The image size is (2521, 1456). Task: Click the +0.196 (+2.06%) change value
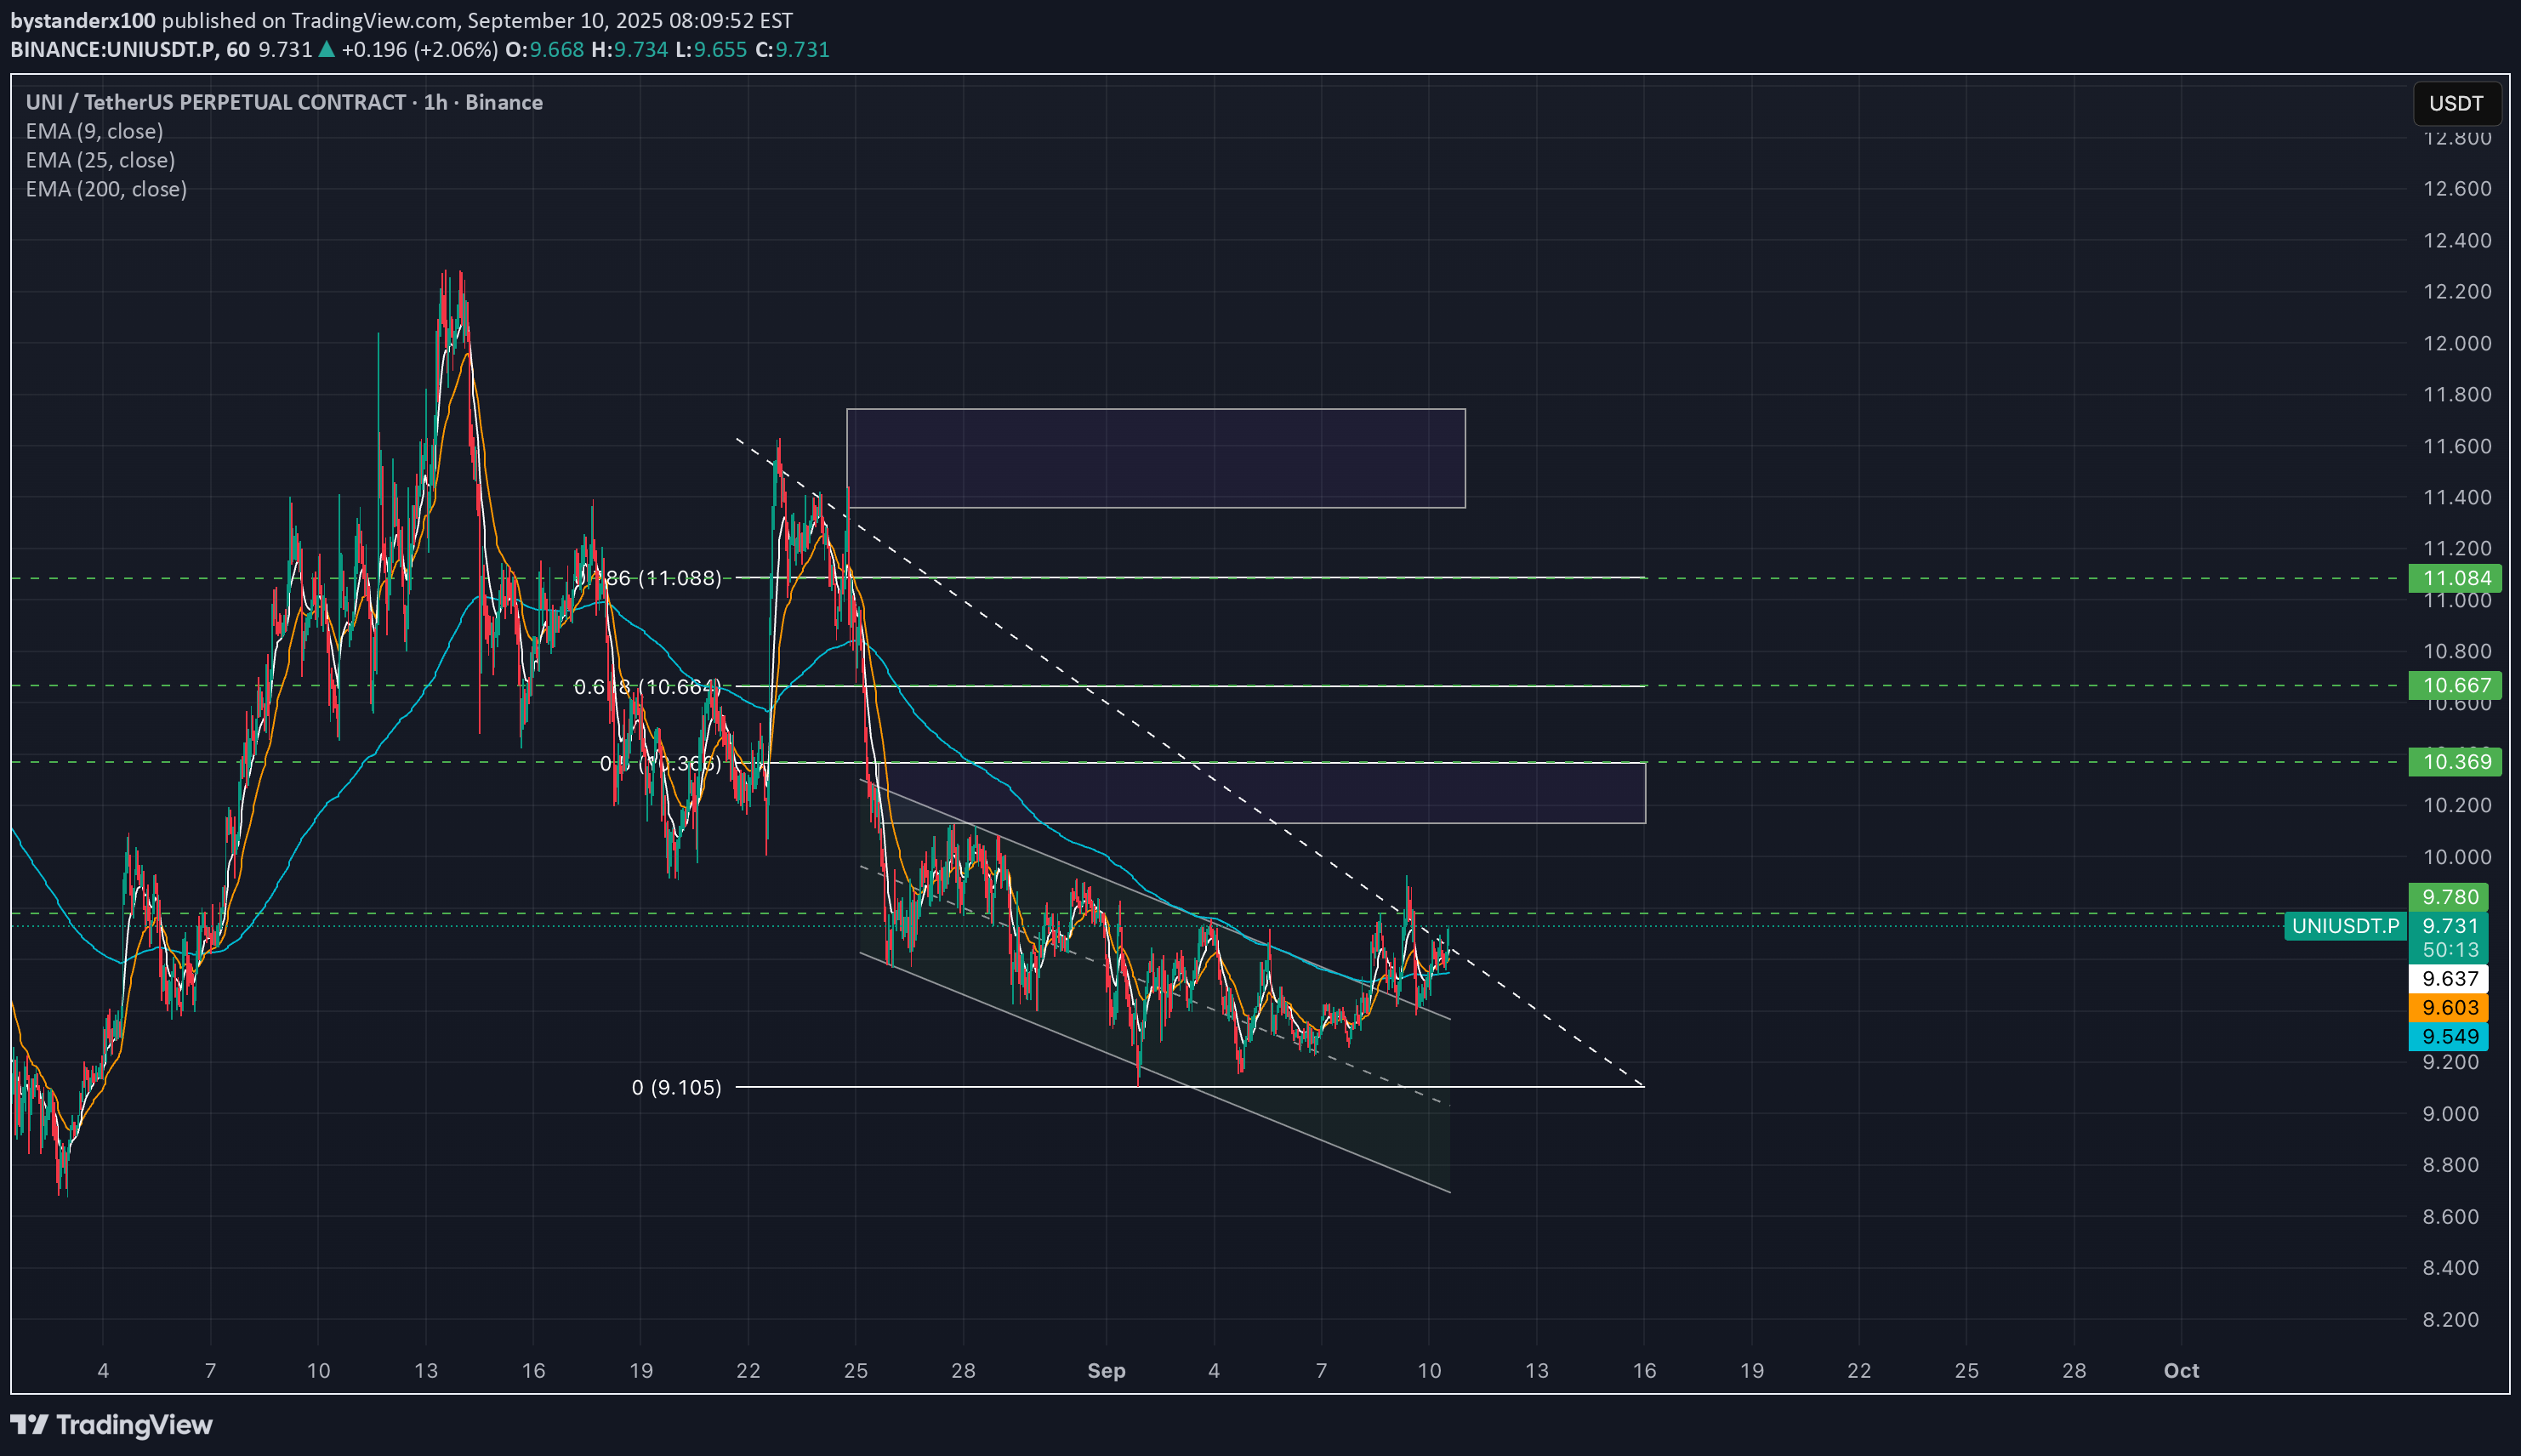(x=419, y=49)
